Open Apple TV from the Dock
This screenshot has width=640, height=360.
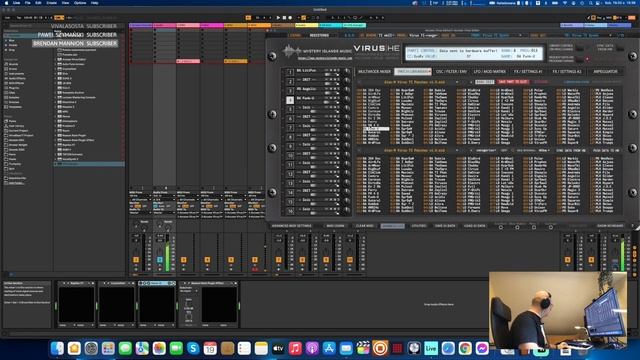coord(278,348)
